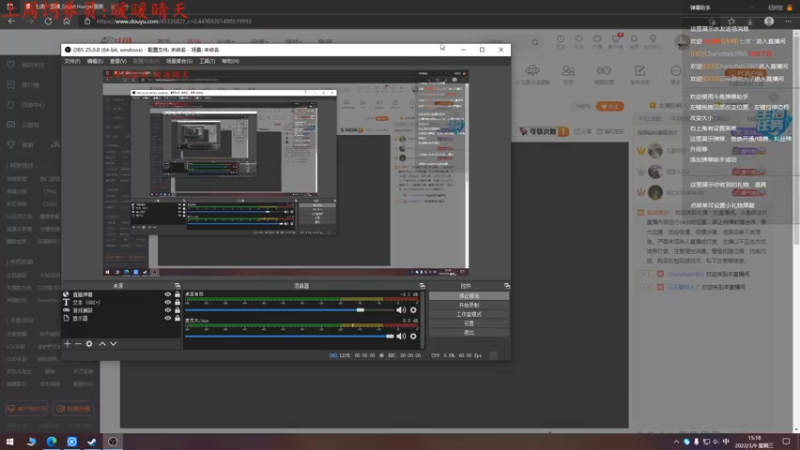Open the friends icon in streamer toolbar

[x=568, y=71]
